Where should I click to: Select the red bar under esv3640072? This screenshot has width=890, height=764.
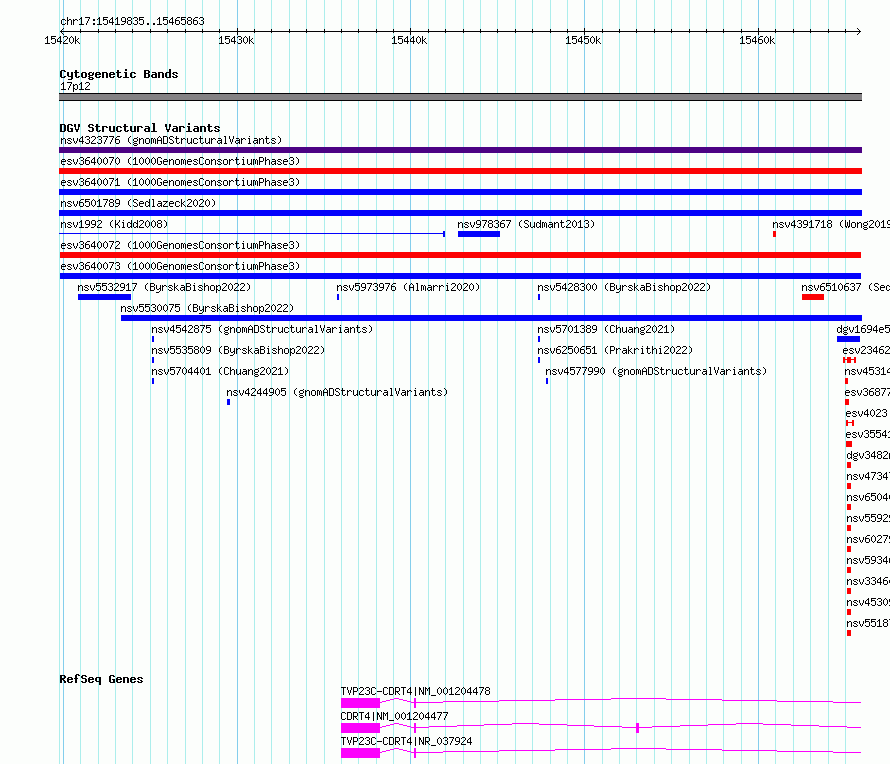pyautogui.click(x=460, y=255)
